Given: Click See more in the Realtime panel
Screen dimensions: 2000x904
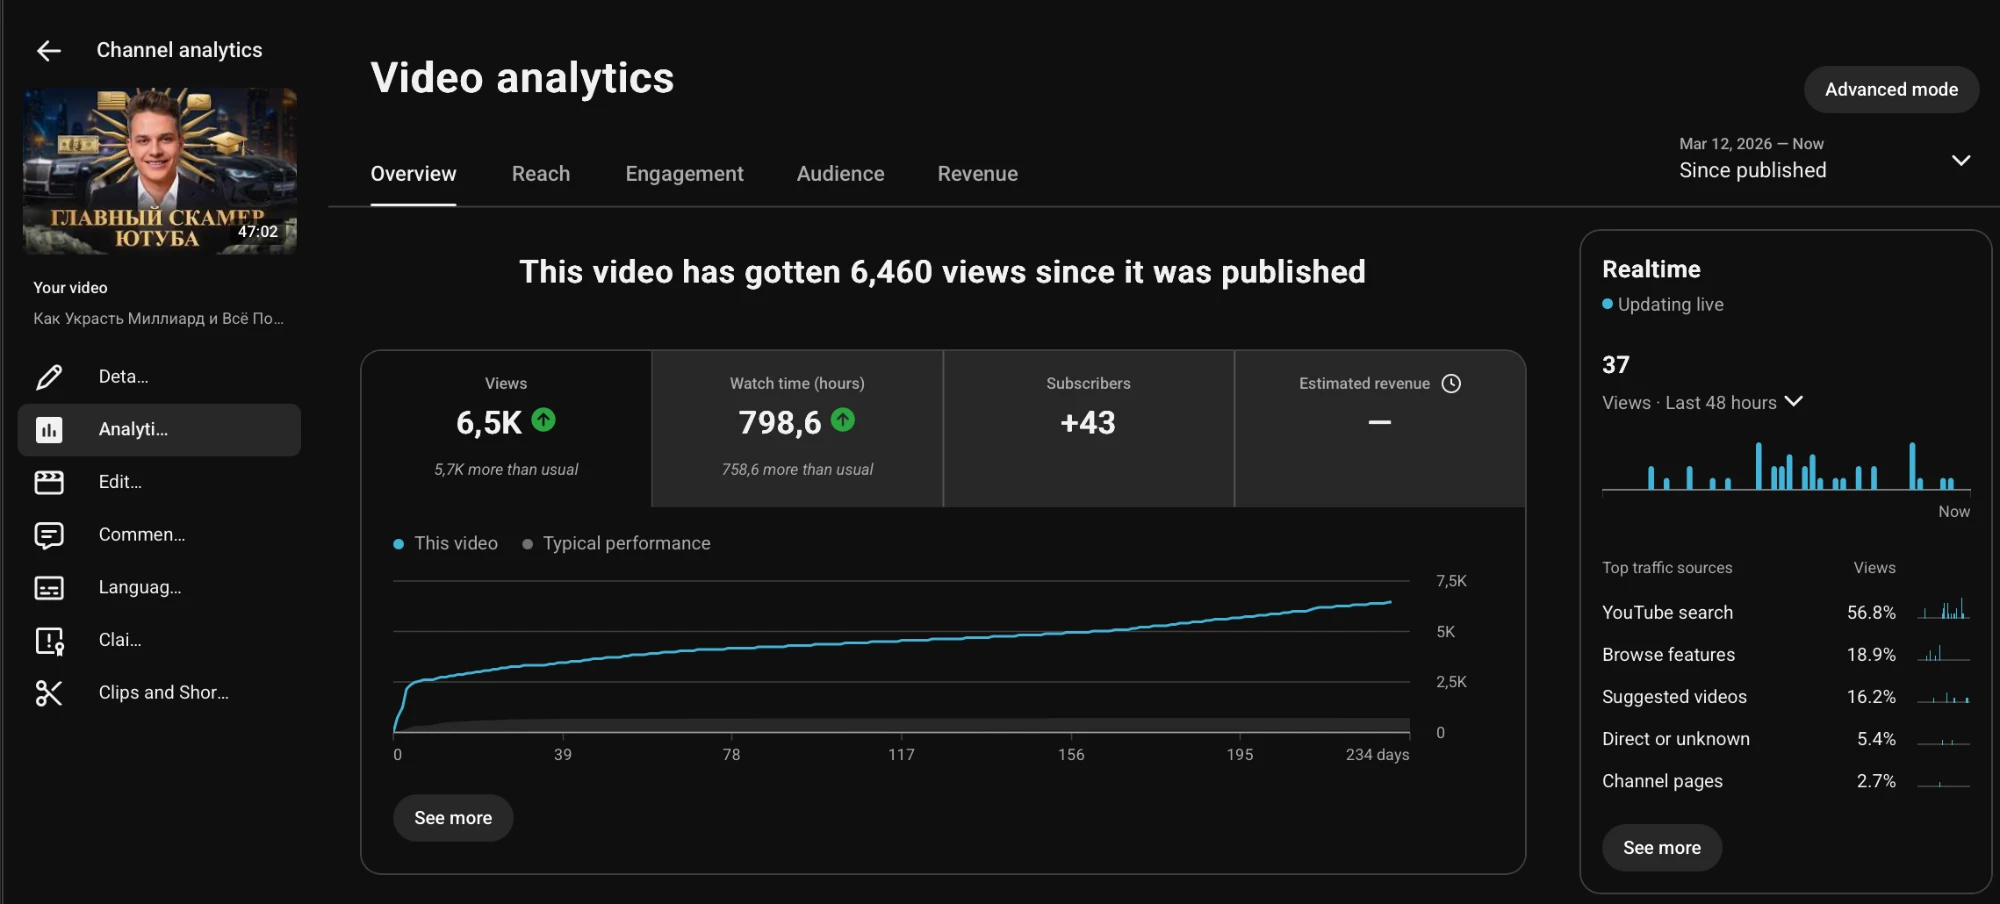Looking at the screenshot, I should [1662, 848].
